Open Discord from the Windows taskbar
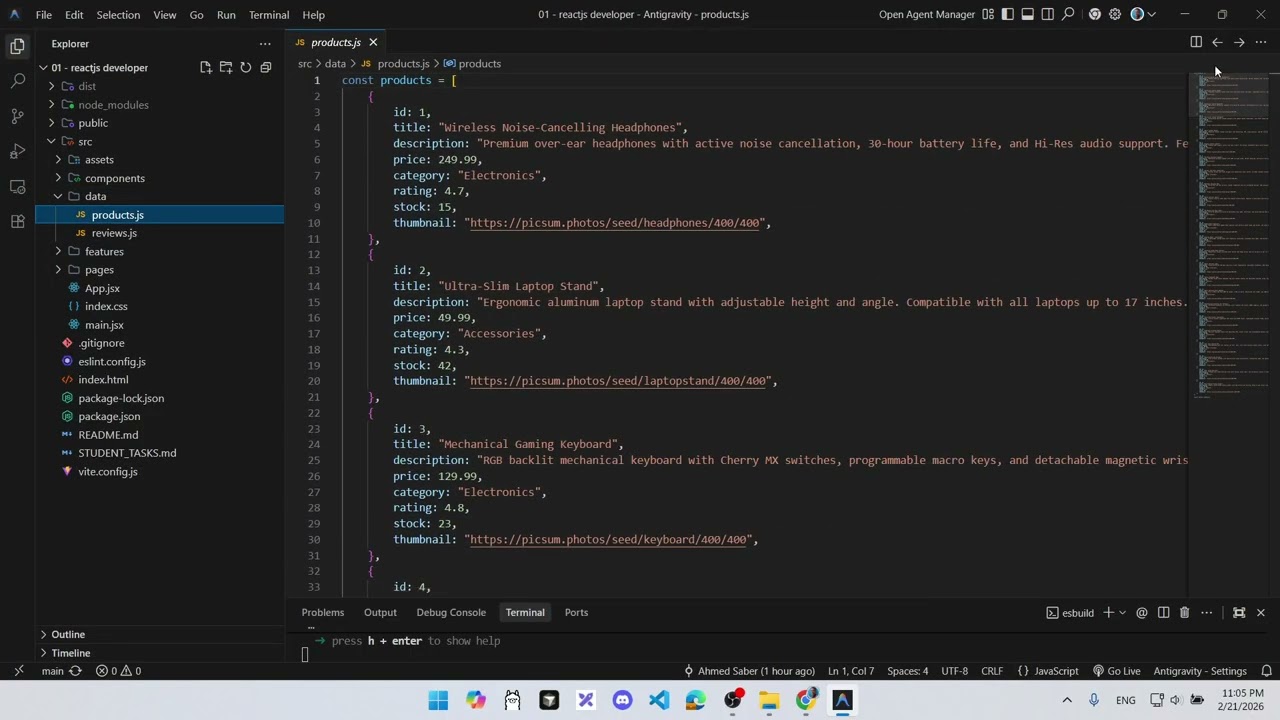The height and width of the screenshot is (720, 1280). (623, 700)
